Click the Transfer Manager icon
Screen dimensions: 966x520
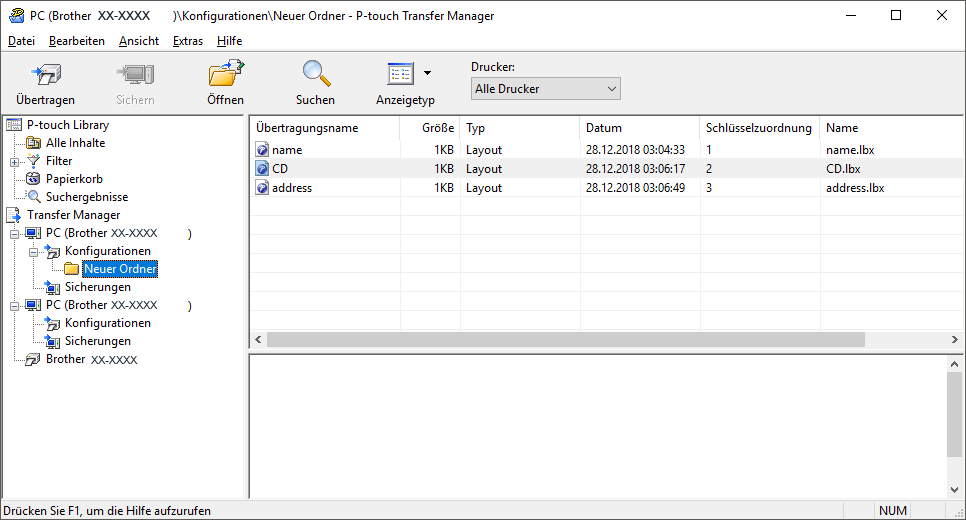[14, 215]
